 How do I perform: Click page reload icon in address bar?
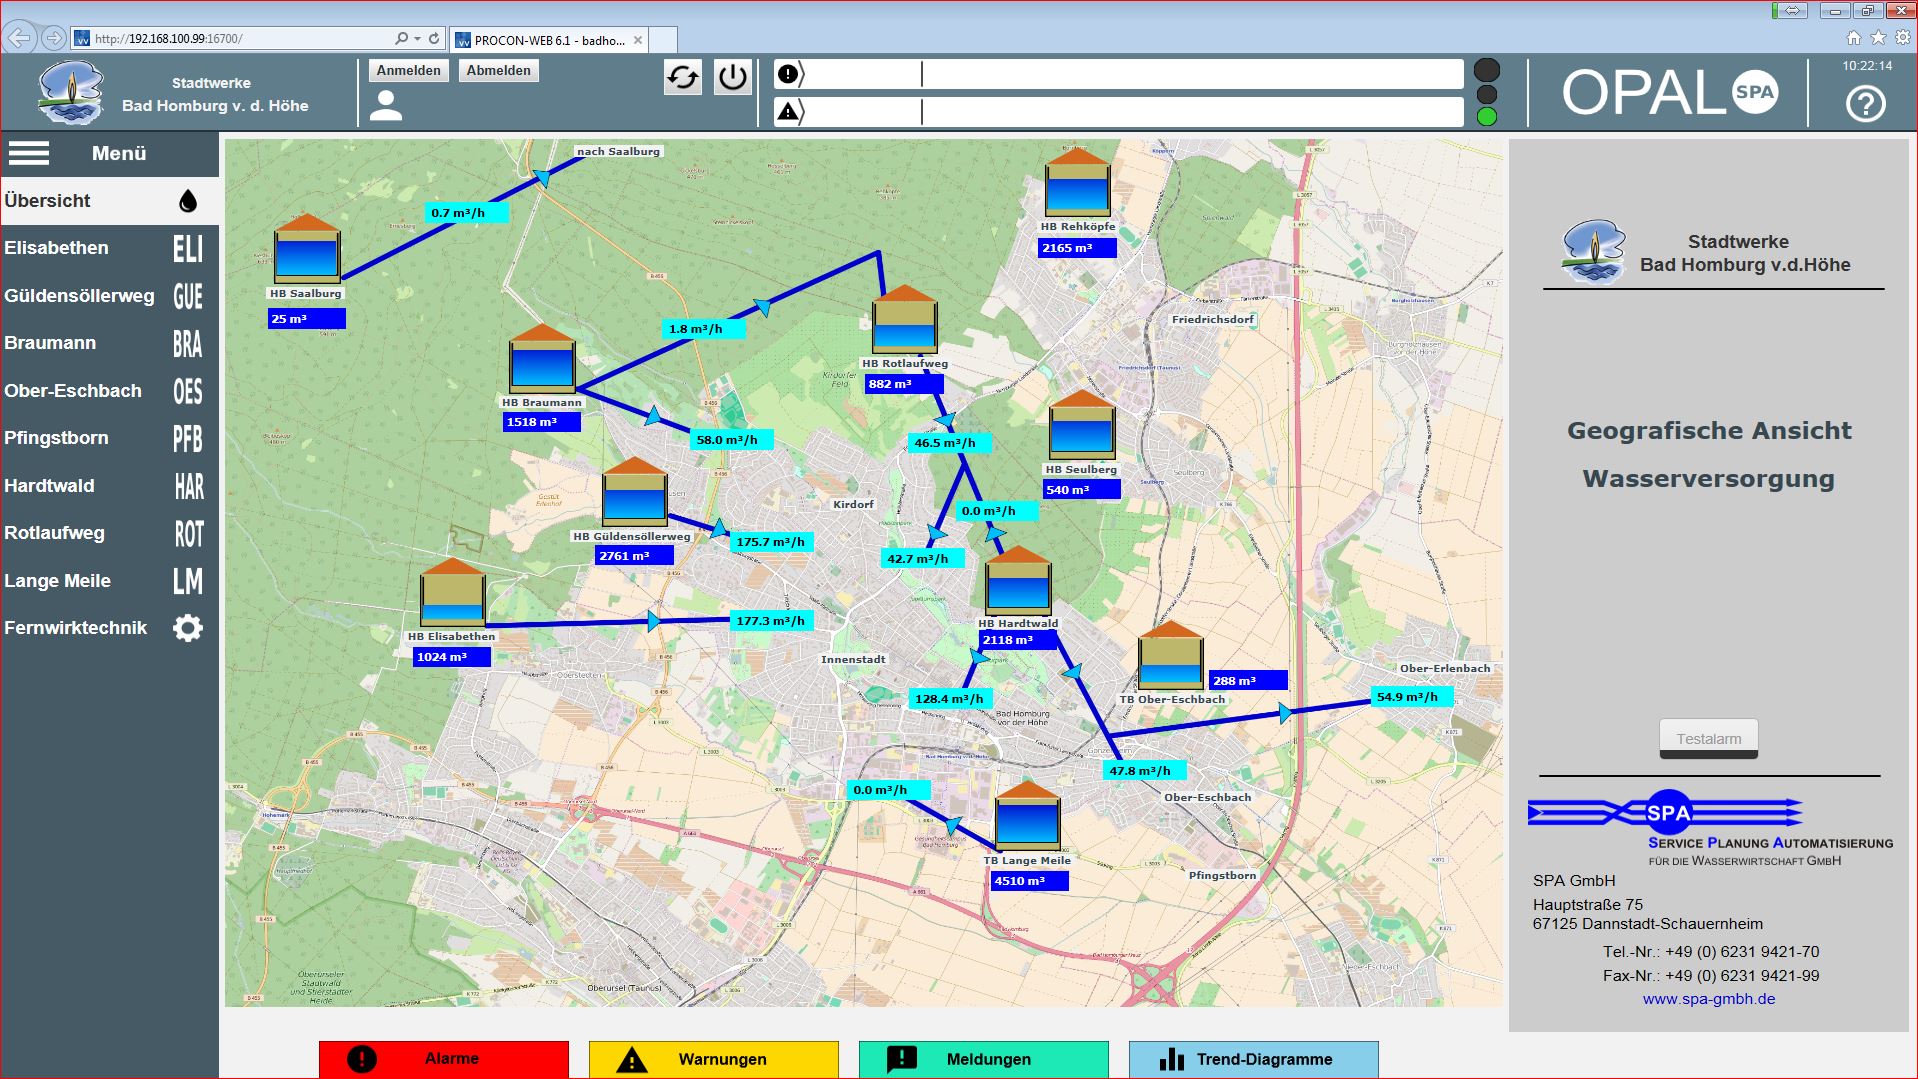434,39
